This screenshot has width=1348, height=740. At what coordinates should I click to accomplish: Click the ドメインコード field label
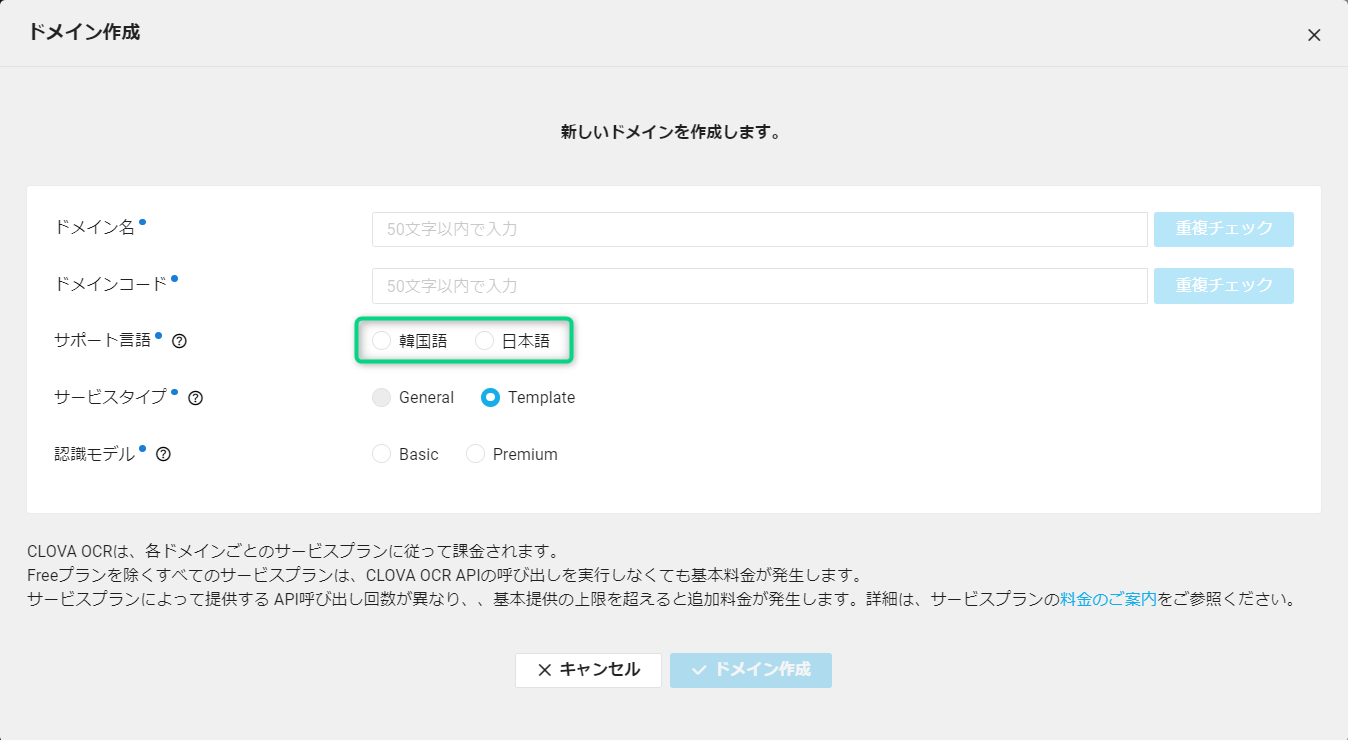(x=110, y=285)
